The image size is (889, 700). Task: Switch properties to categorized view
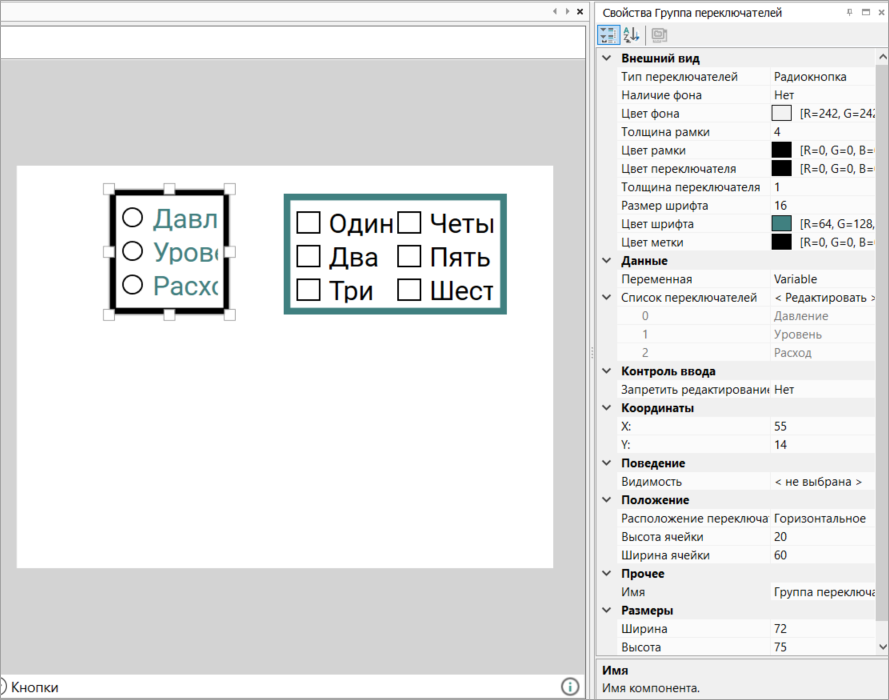[608, 35]
